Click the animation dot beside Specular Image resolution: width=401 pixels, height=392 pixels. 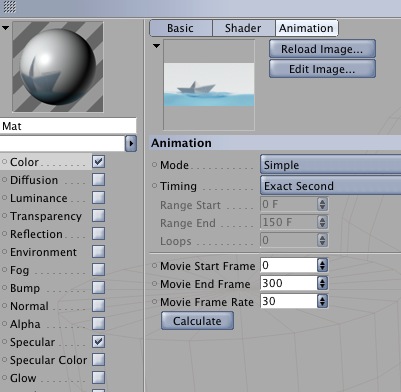click(x=4, y=342)
